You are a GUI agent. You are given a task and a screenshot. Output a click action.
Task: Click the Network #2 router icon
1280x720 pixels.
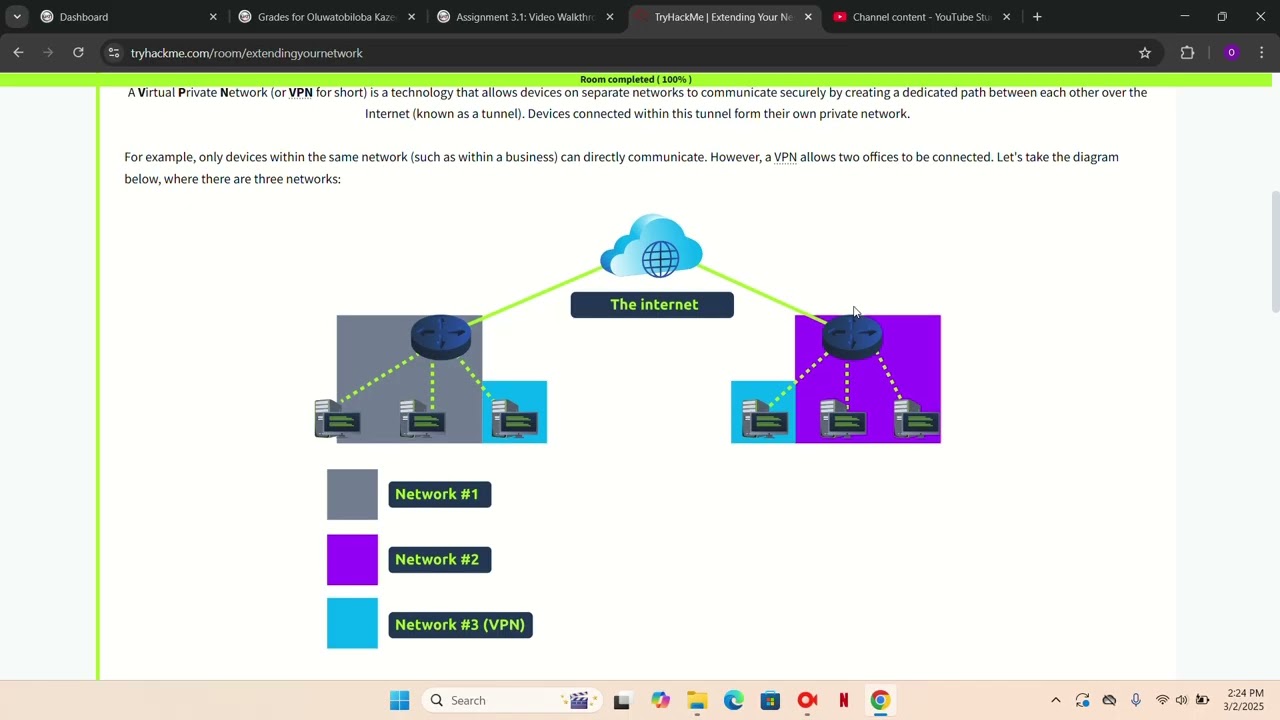pyautogui.click(x=852, y=337)
